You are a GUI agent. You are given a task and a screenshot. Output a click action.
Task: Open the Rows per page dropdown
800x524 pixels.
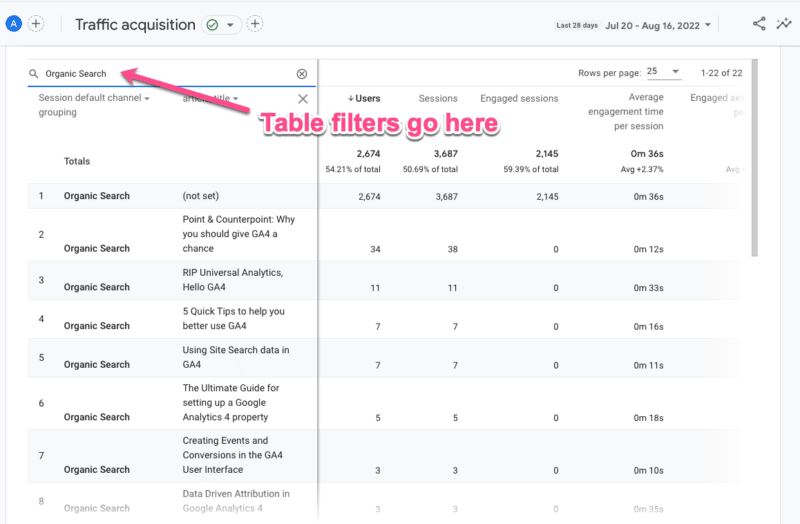(663, 72)
